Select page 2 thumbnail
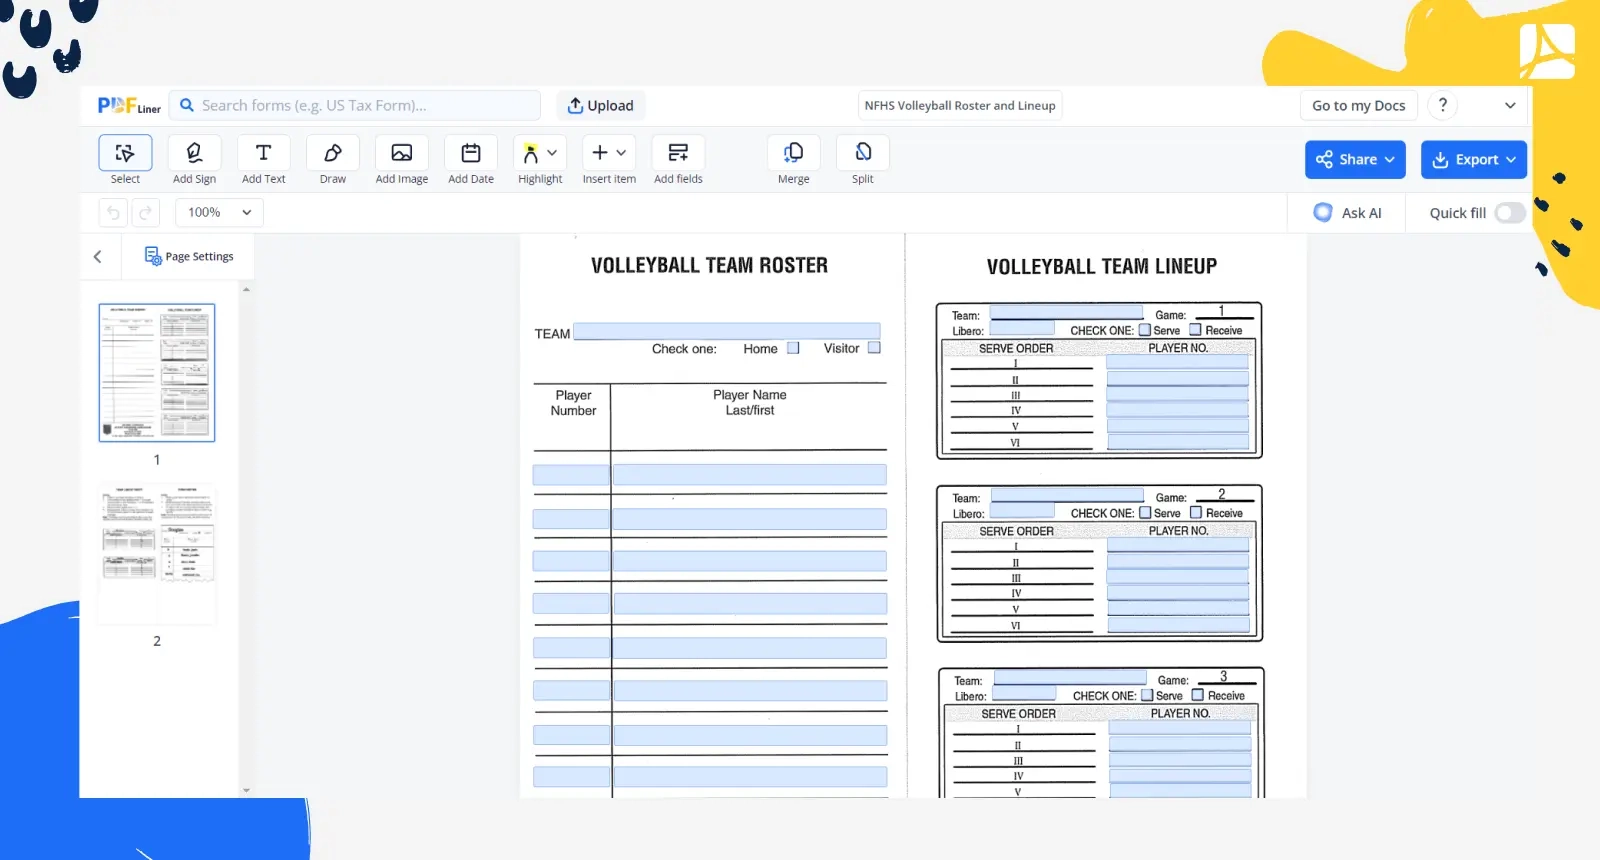Image resolution: width=1600 pixels, height=860 pixels. tap(157, 553)
